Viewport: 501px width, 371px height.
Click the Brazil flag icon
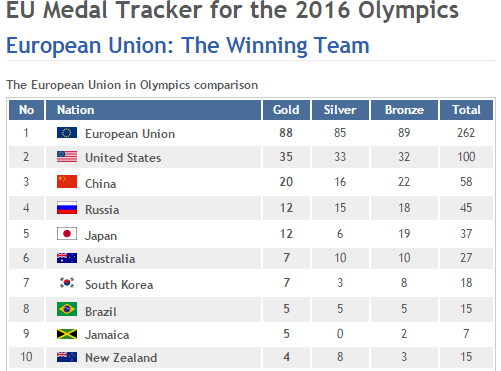(x=67, y=309)
